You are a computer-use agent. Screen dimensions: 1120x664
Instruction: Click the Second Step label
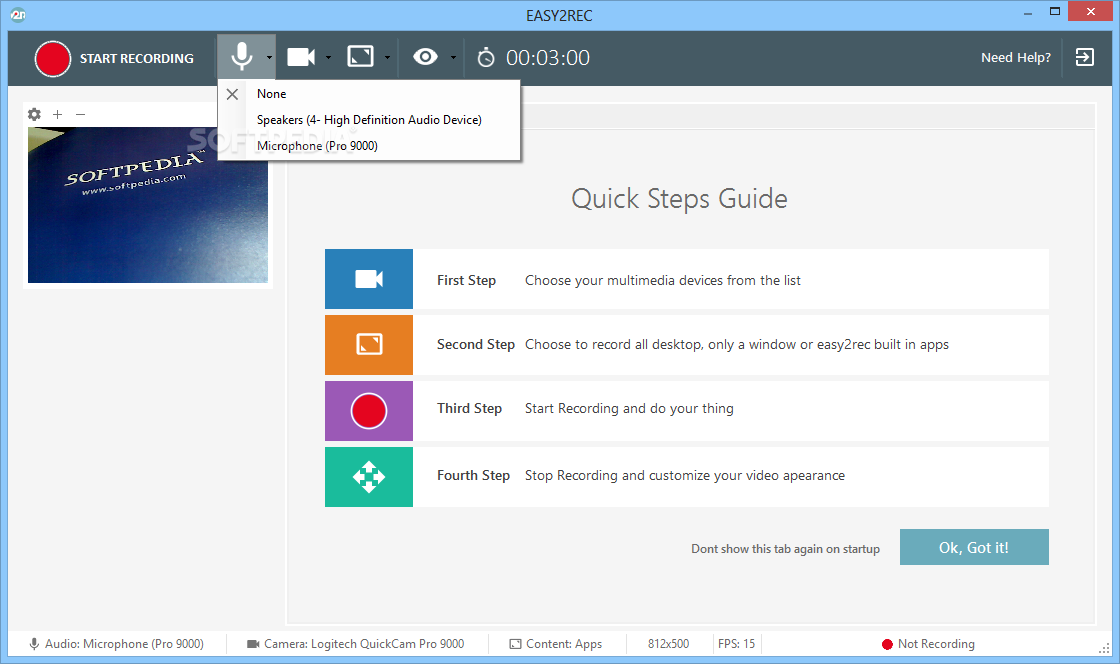point(476,345)
